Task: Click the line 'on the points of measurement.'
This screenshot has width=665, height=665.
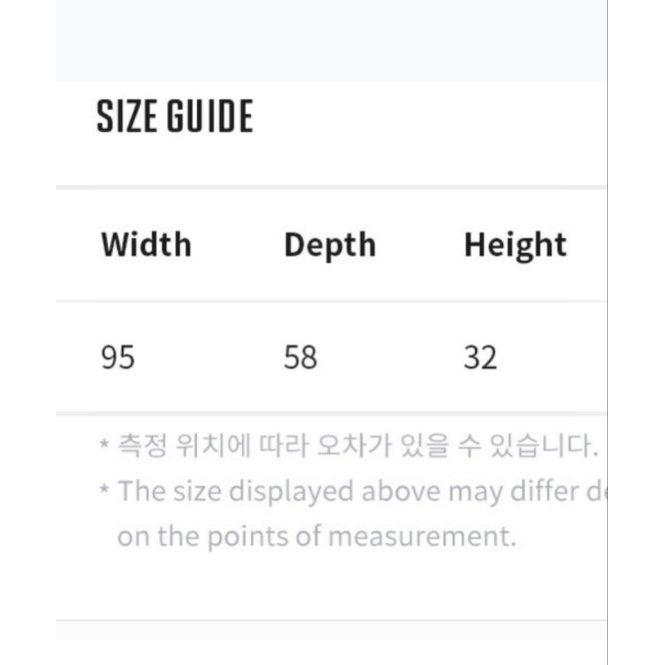Action: click(316, 536)
